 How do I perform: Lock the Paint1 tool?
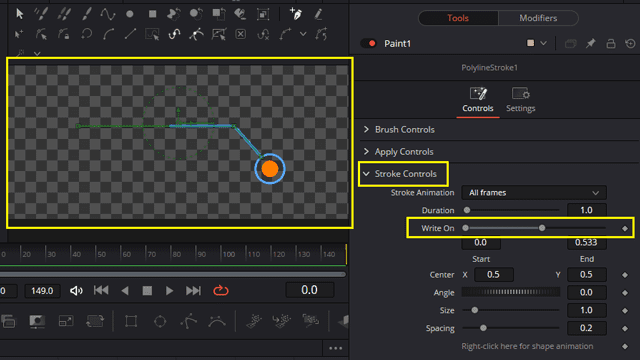(611, 43)
